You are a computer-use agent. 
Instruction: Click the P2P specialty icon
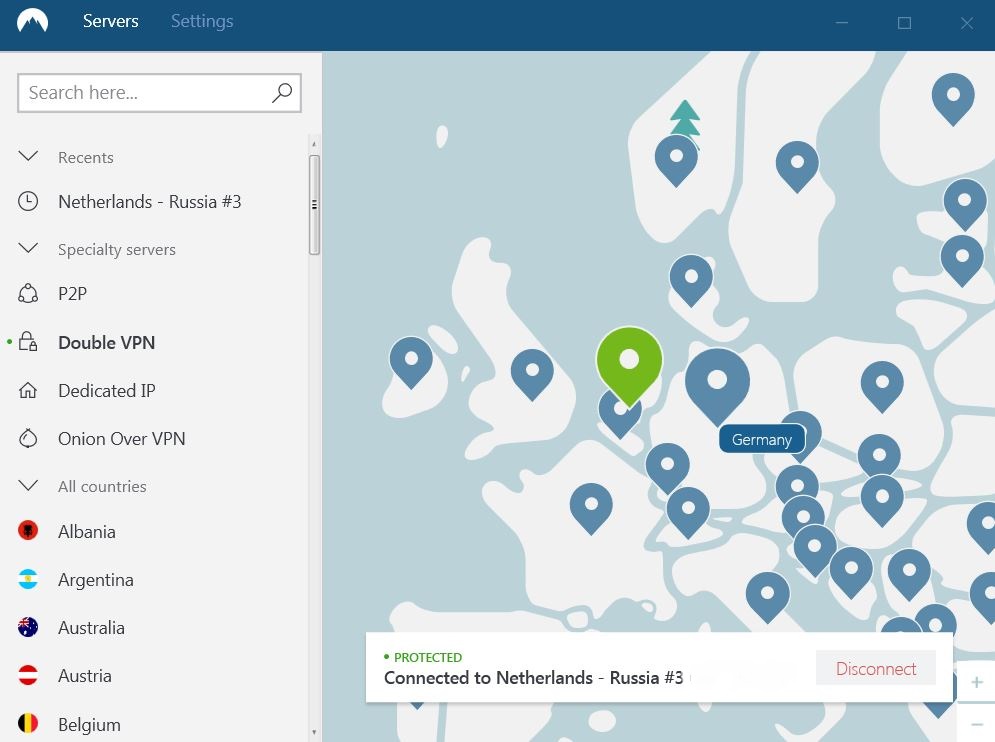28,294
